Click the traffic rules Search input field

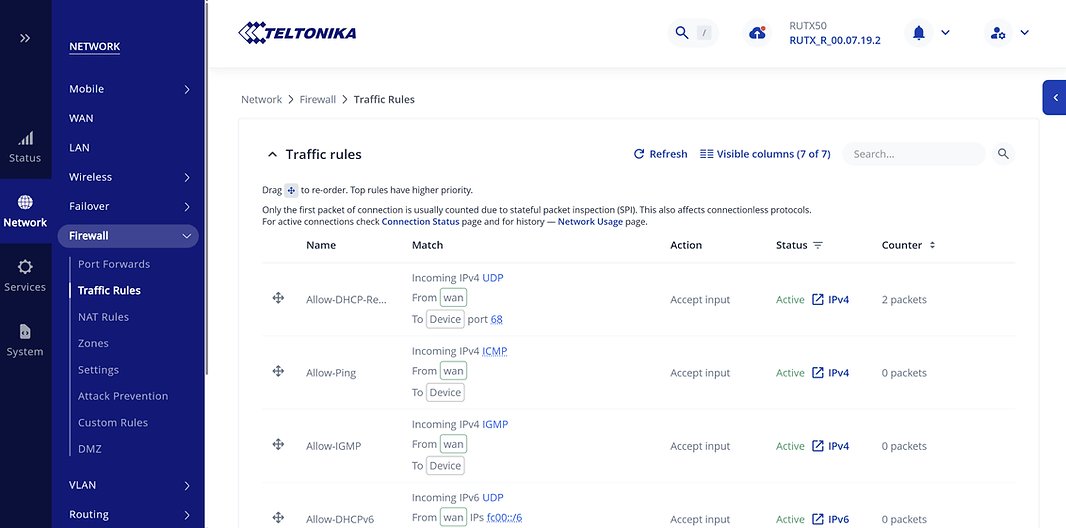tap(913, 154)
